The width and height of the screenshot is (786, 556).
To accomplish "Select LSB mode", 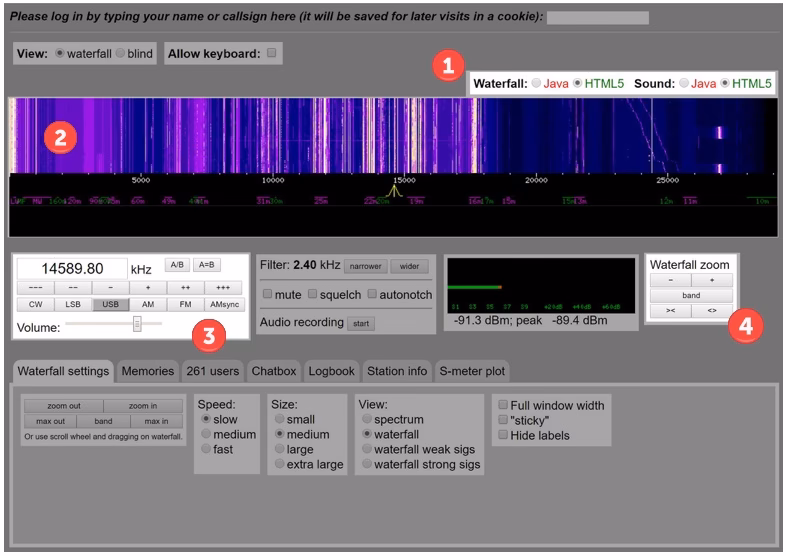I will [x=73, y=304].
